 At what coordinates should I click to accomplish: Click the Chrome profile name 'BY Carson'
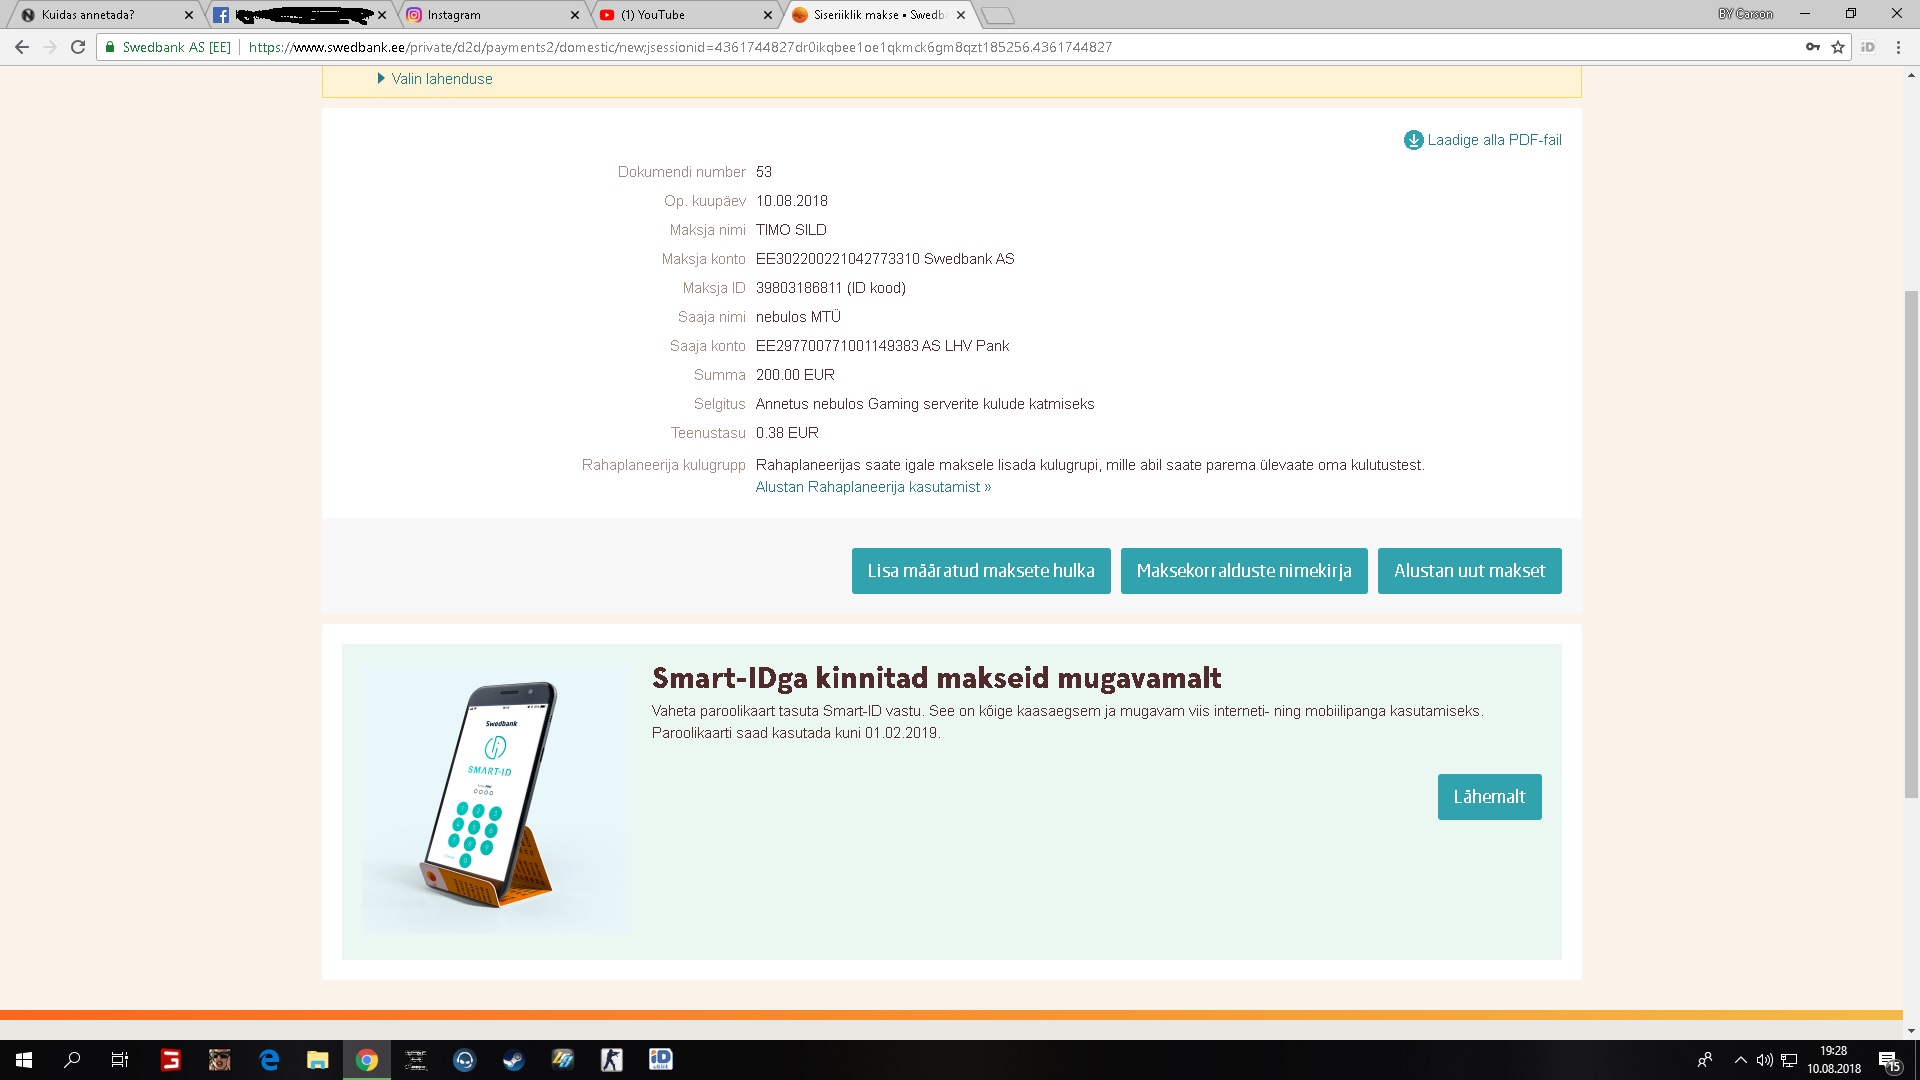[1746, 14]
